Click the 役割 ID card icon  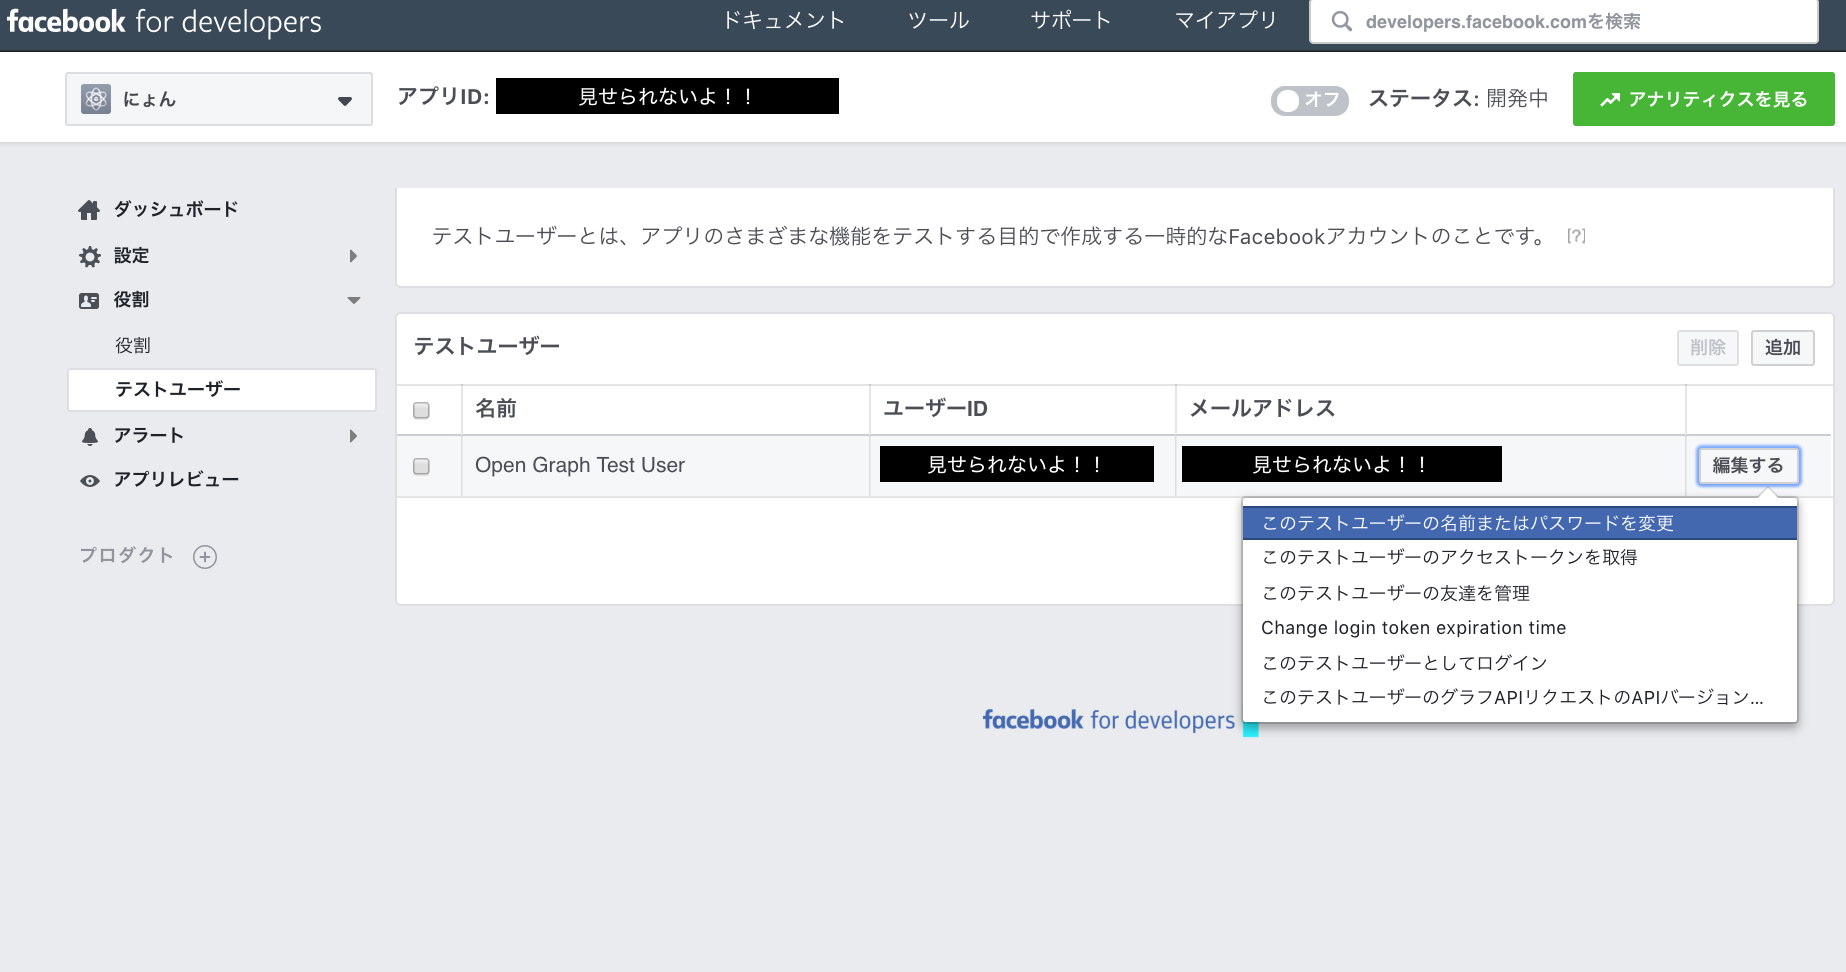click(89, 301)
